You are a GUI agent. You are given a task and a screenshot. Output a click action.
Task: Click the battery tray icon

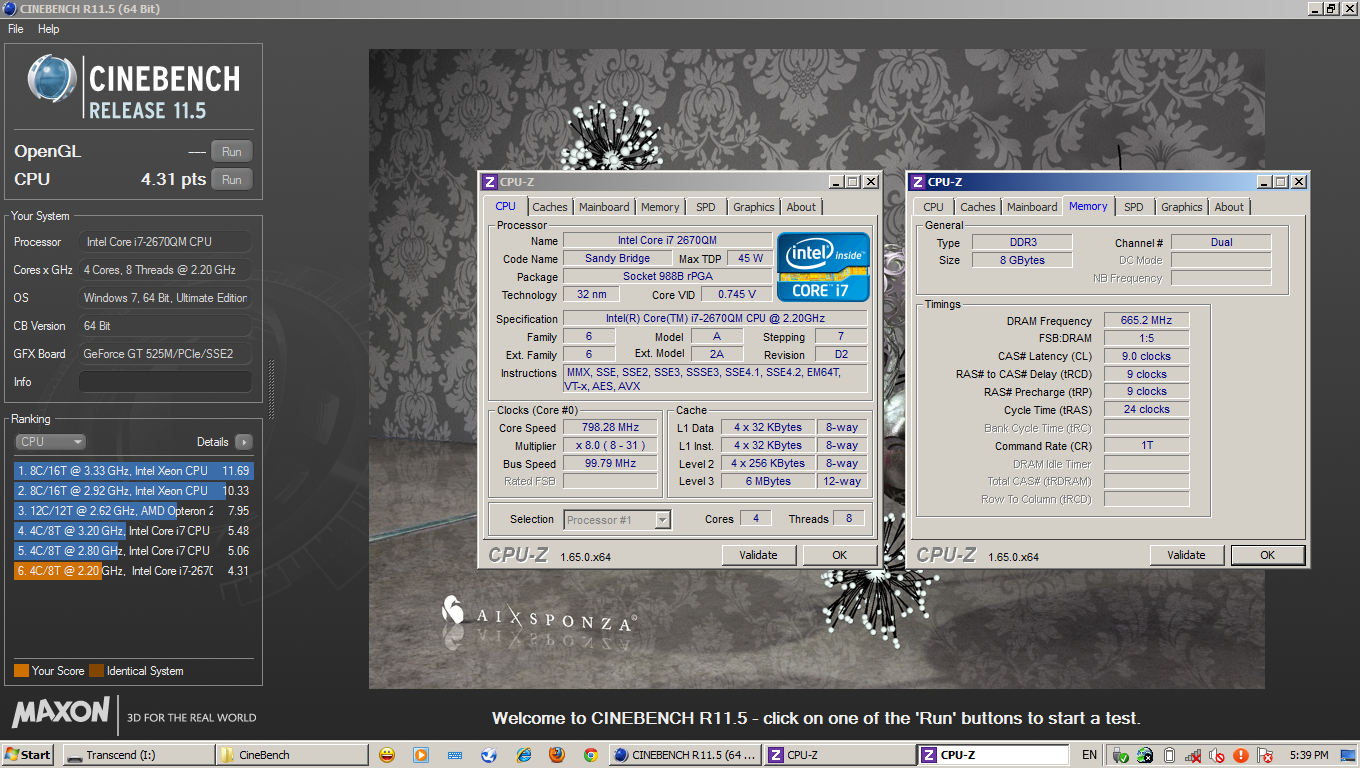click(1169, 755)
